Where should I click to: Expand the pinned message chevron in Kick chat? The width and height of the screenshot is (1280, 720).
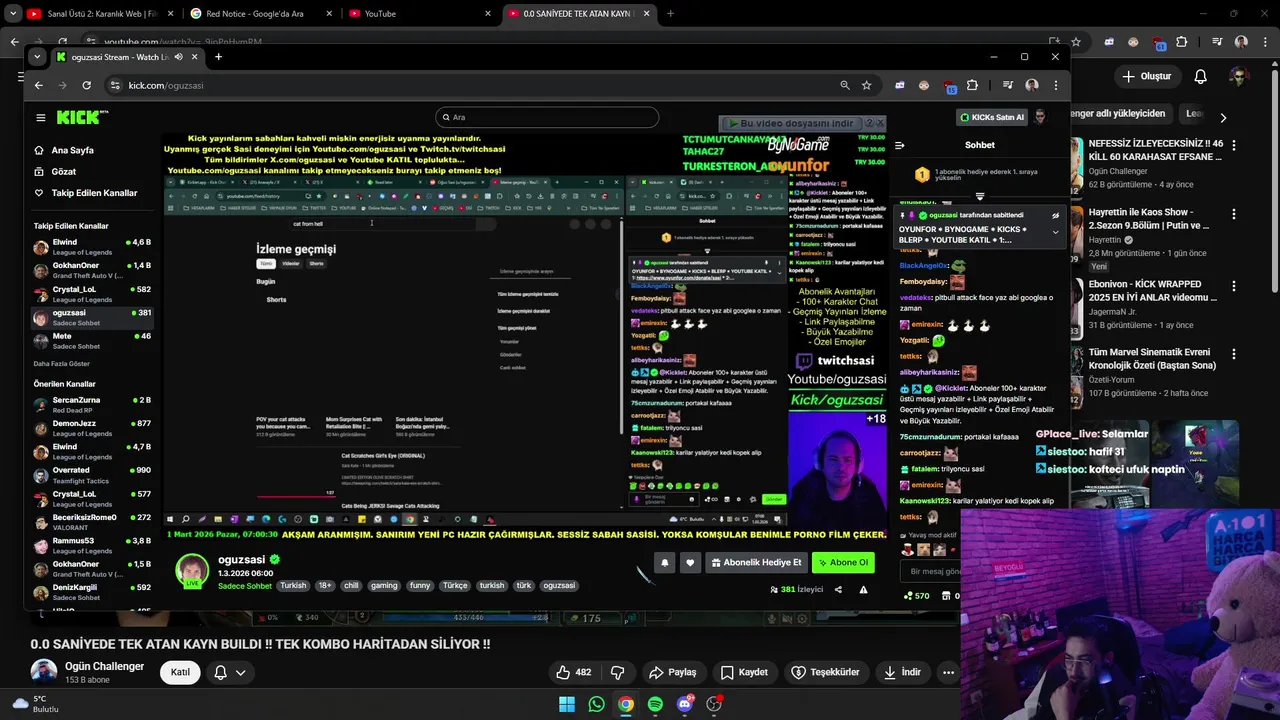pyautogui.click(x=1055, y=232)
